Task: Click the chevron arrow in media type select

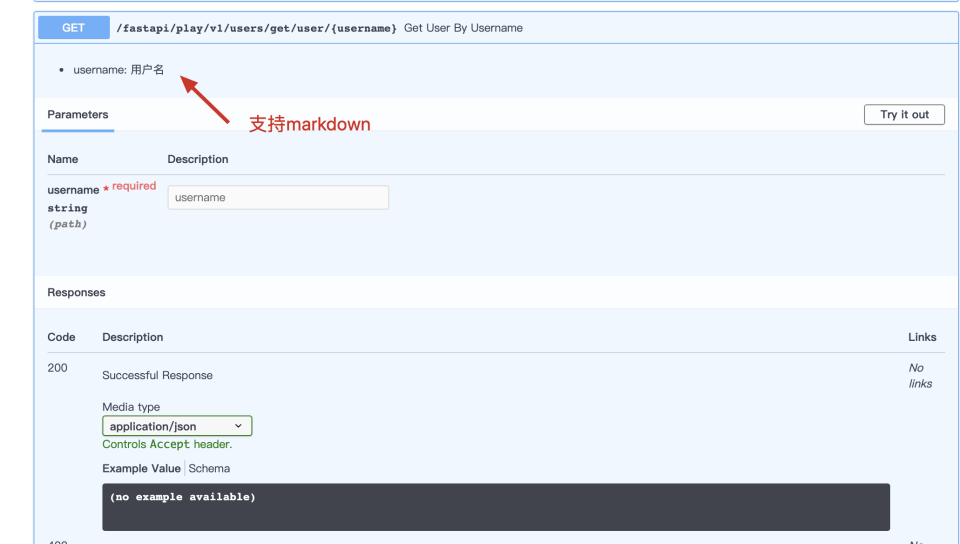Action: pyautogui.click(x=238, y=426)
